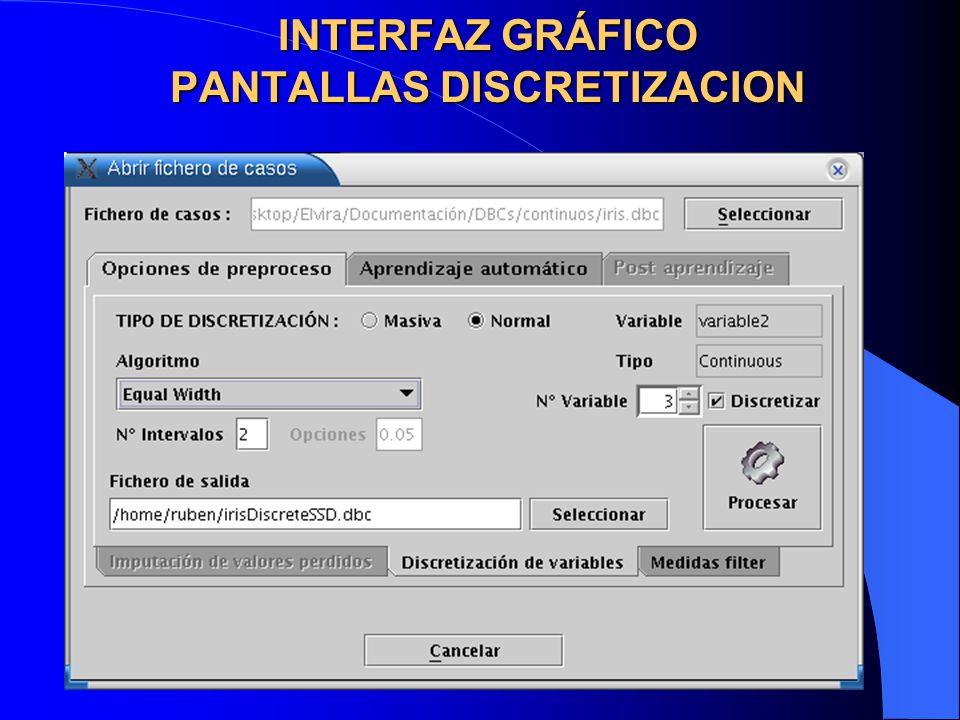960x720 pixels.
Task: Click the X window icon in title bar
Action: [87, 168]
